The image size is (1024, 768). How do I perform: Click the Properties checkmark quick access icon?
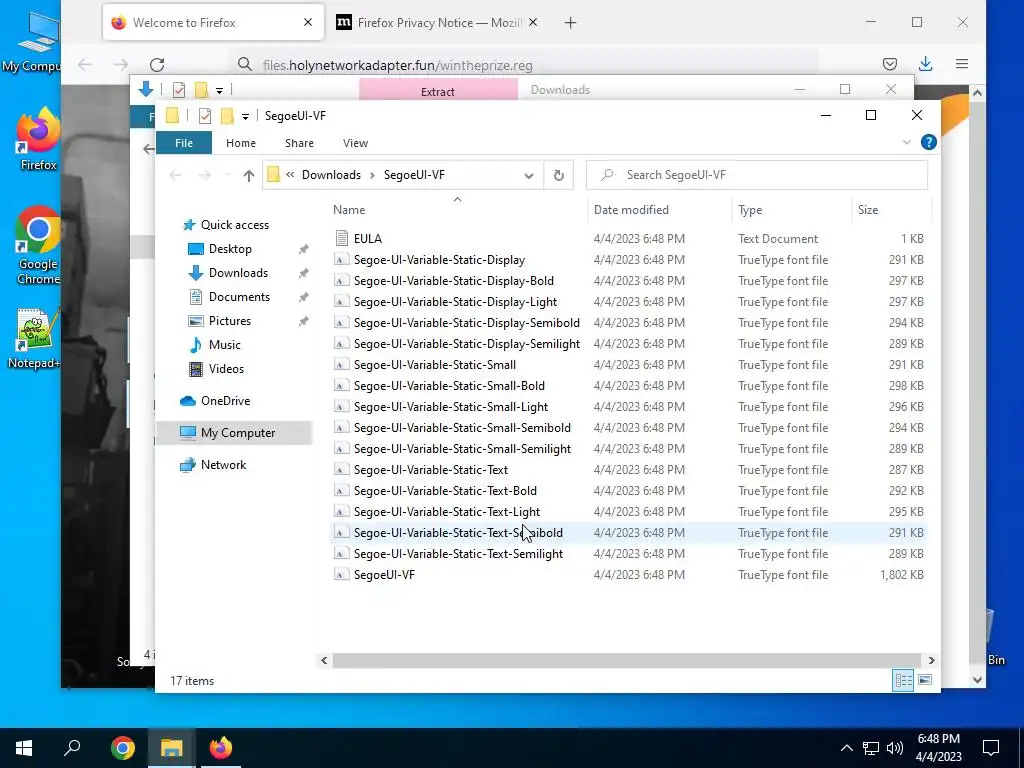coord(205,116)
